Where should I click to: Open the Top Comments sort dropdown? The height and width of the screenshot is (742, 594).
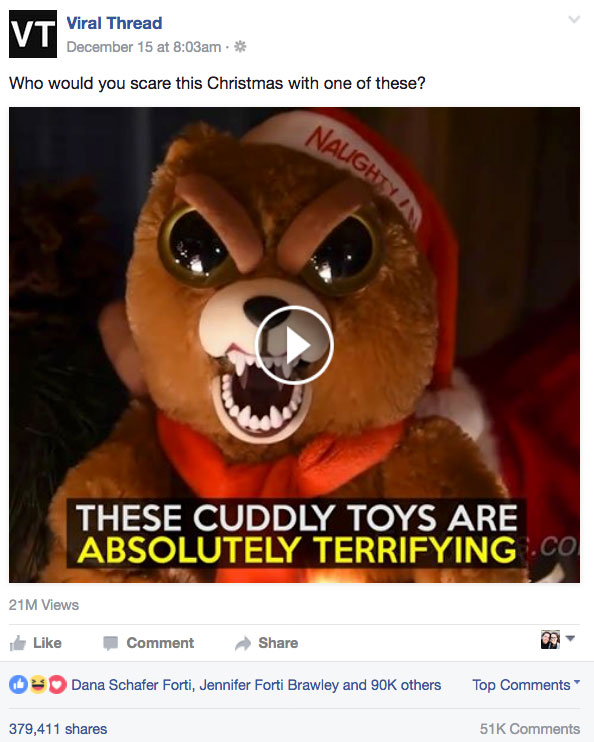(526, 685)
